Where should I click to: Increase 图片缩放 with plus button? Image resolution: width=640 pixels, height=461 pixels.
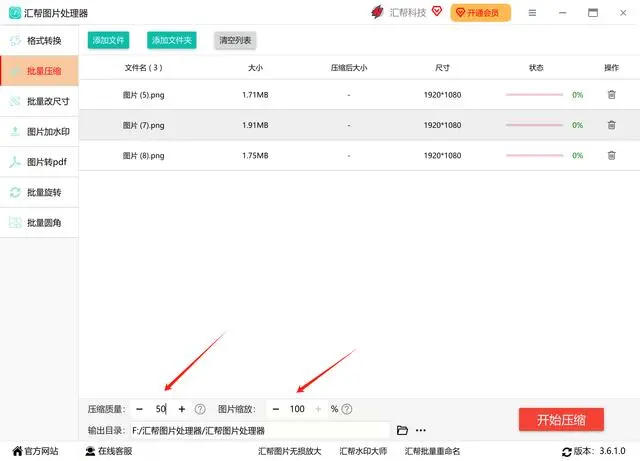[318, 409]
